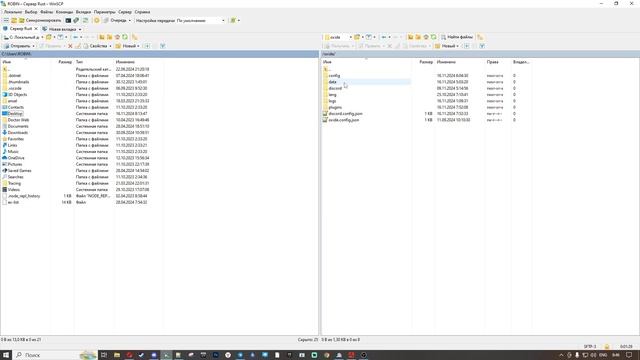This screenshot has width=640, height=360.
Task: Open Новый dropdown in local toolbar
Action: 127,46
